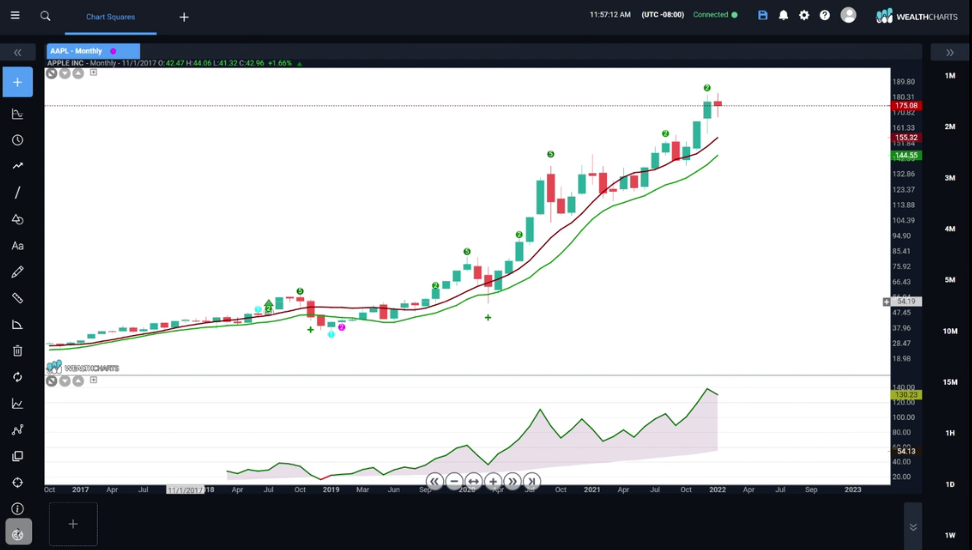972x550 pixels.
Task: Select the 1D timeframe
Action: [x=950, y=484]
